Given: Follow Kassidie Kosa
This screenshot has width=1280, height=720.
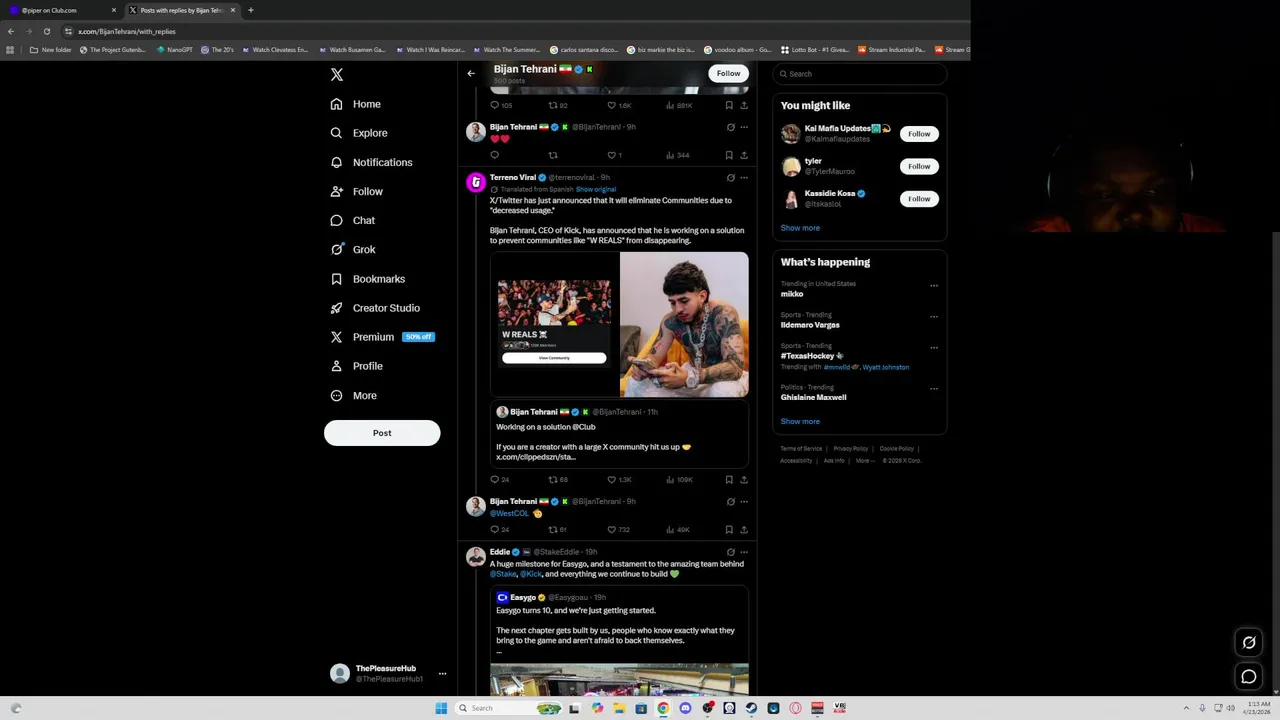Looking at the screenshot, I should [x=919, y=199].
